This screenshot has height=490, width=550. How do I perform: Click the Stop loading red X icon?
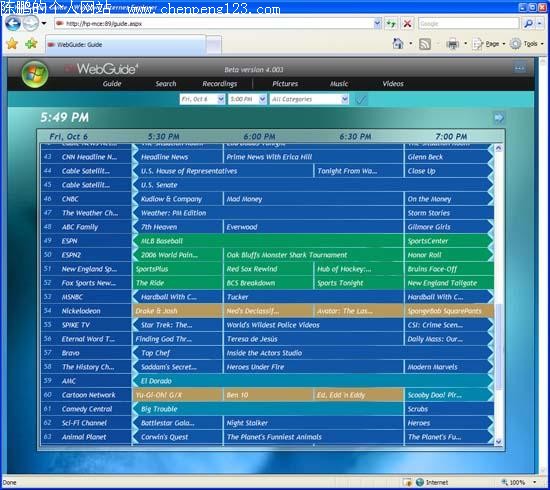(x=407, y=24)
